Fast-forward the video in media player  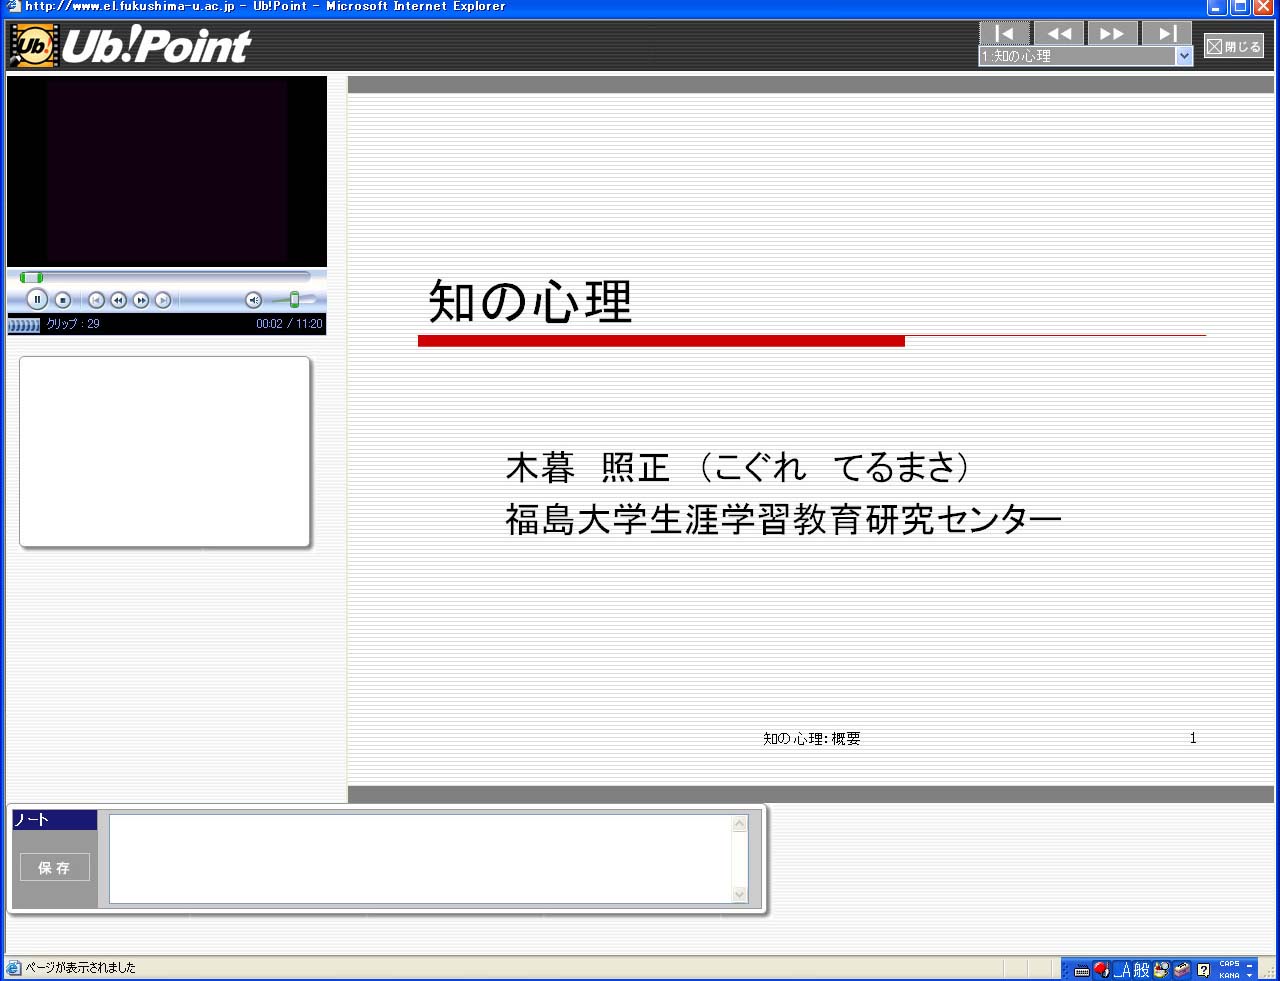pyautogui.click(x=141, y=300)
